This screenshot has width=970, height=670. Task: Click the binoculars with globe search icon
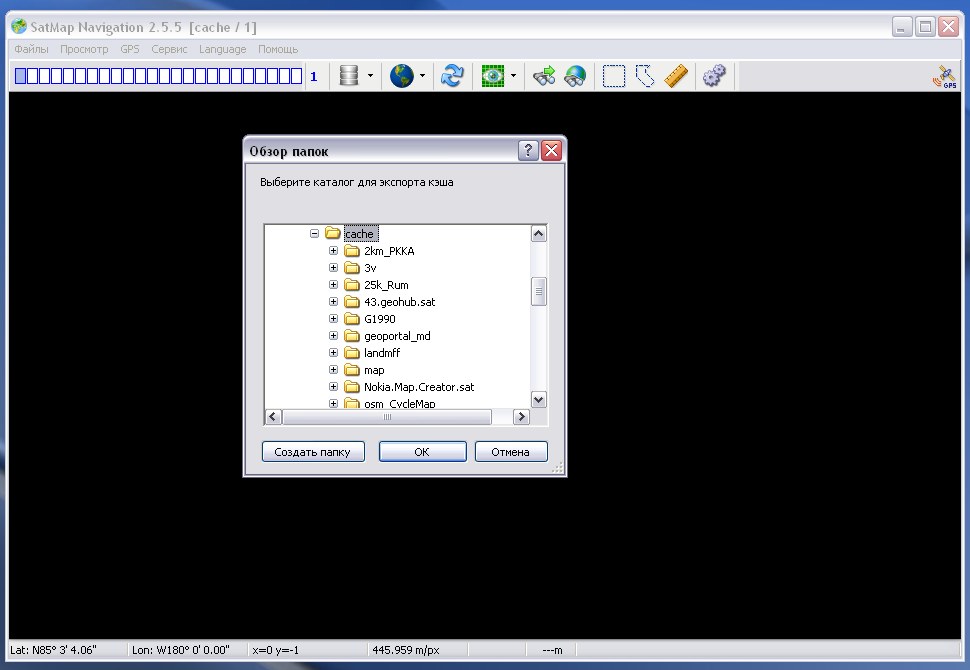575,75
